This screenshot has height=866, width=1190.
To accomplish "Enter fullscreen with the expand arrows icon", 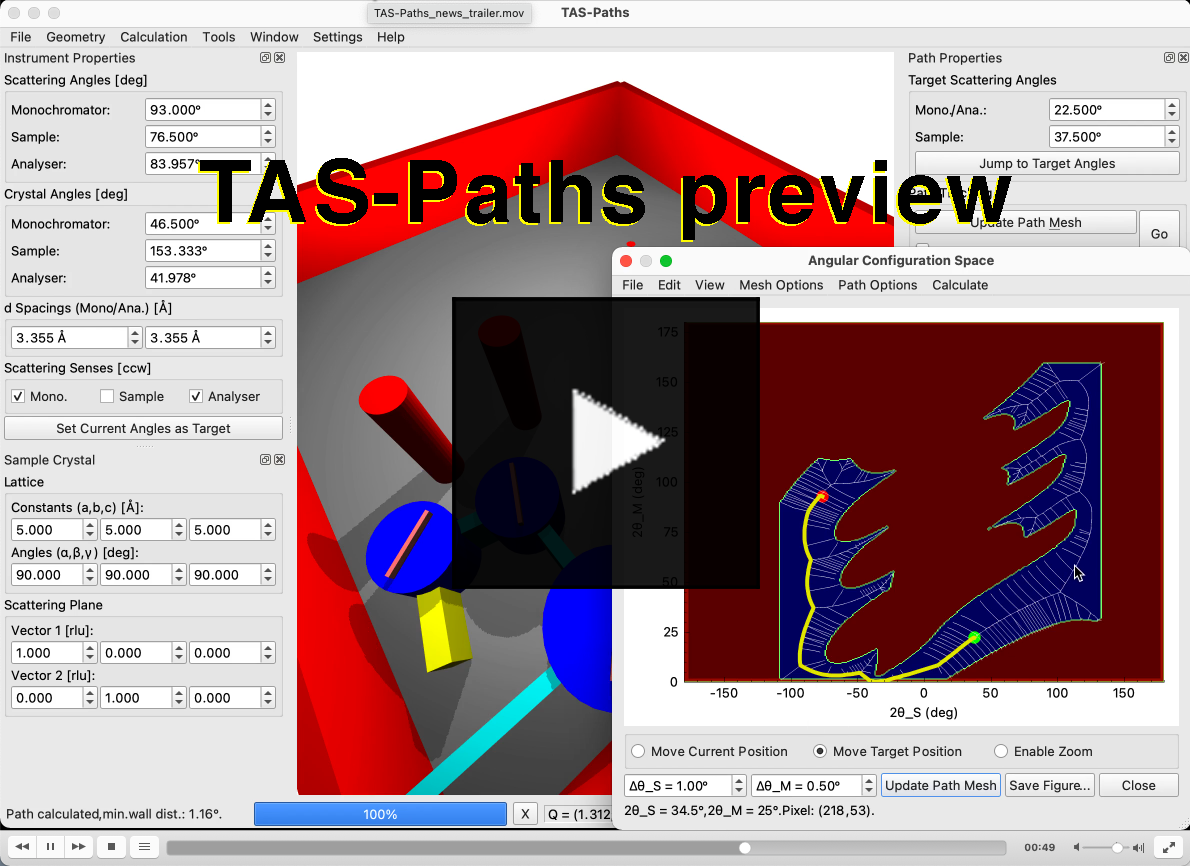I will coord(1167,847).
